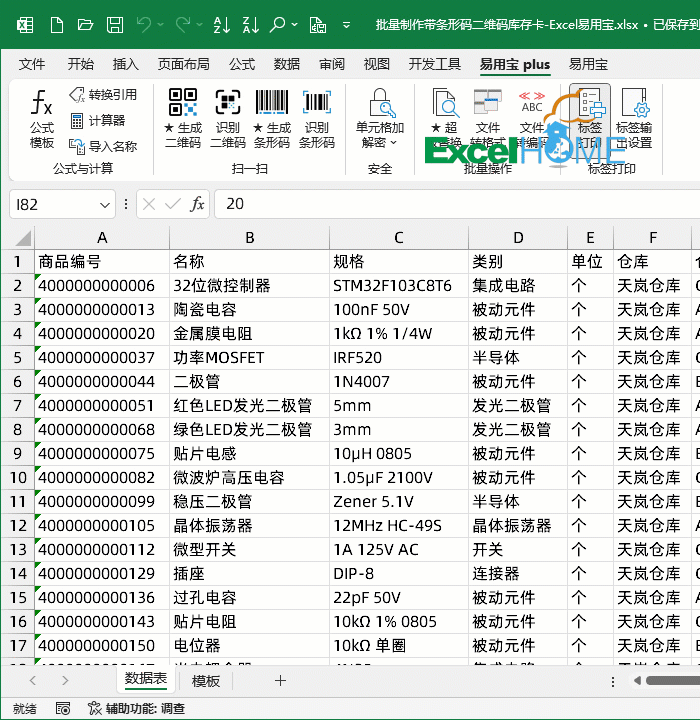The width and height of the screenshot is (700, 720).
Task: Customize the quick access toolbar
Action: [346, 25]
